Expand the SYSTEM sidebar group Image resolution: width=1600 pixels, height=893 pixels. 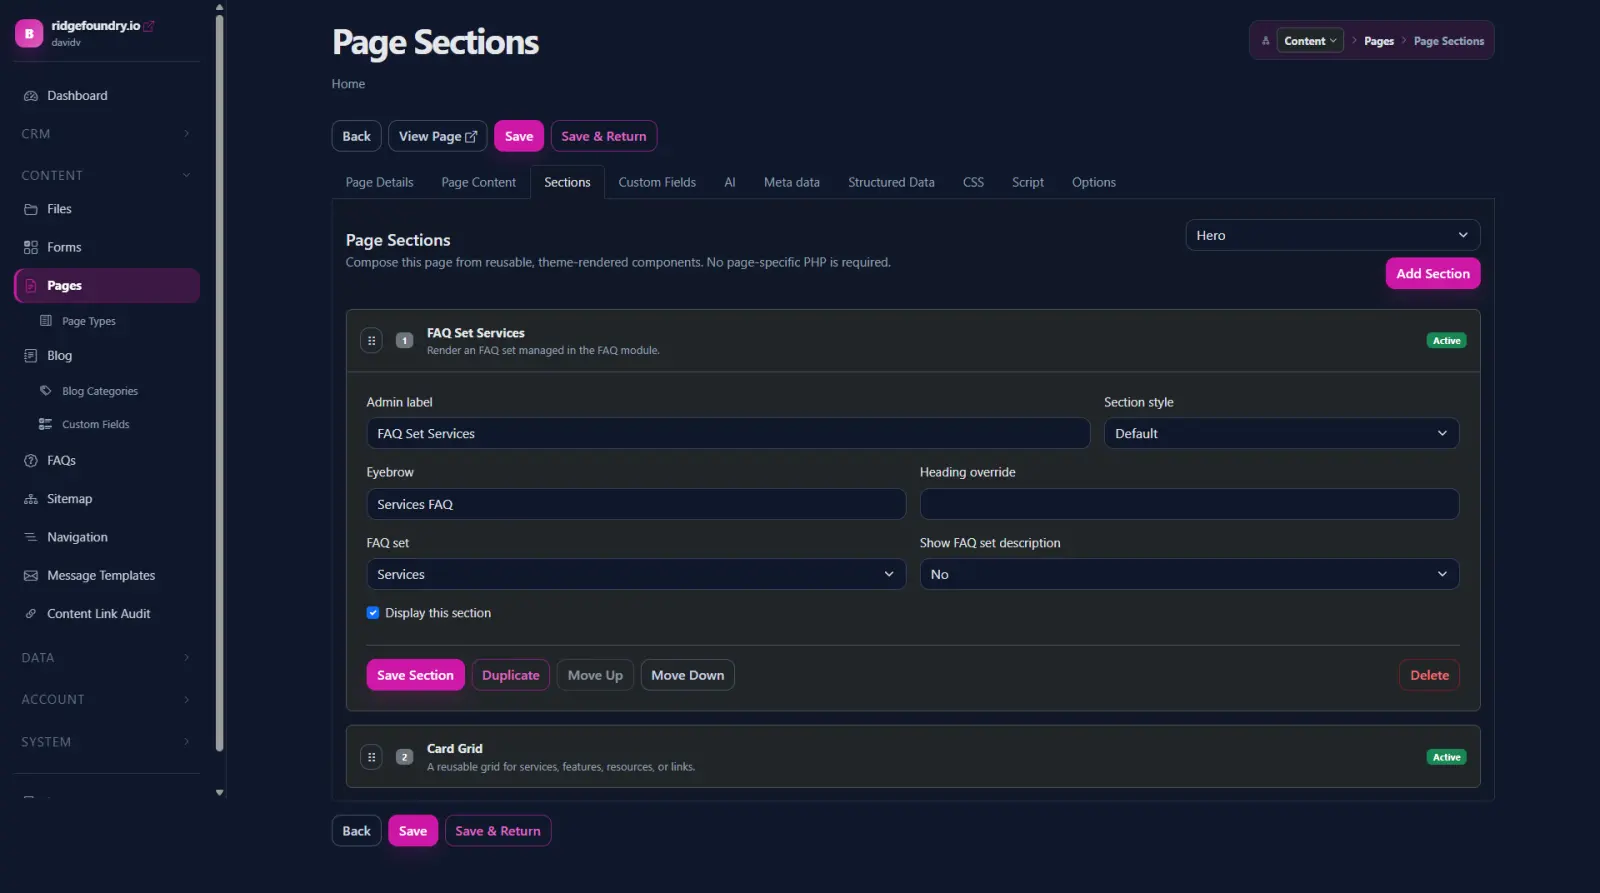tap(106, 742)
